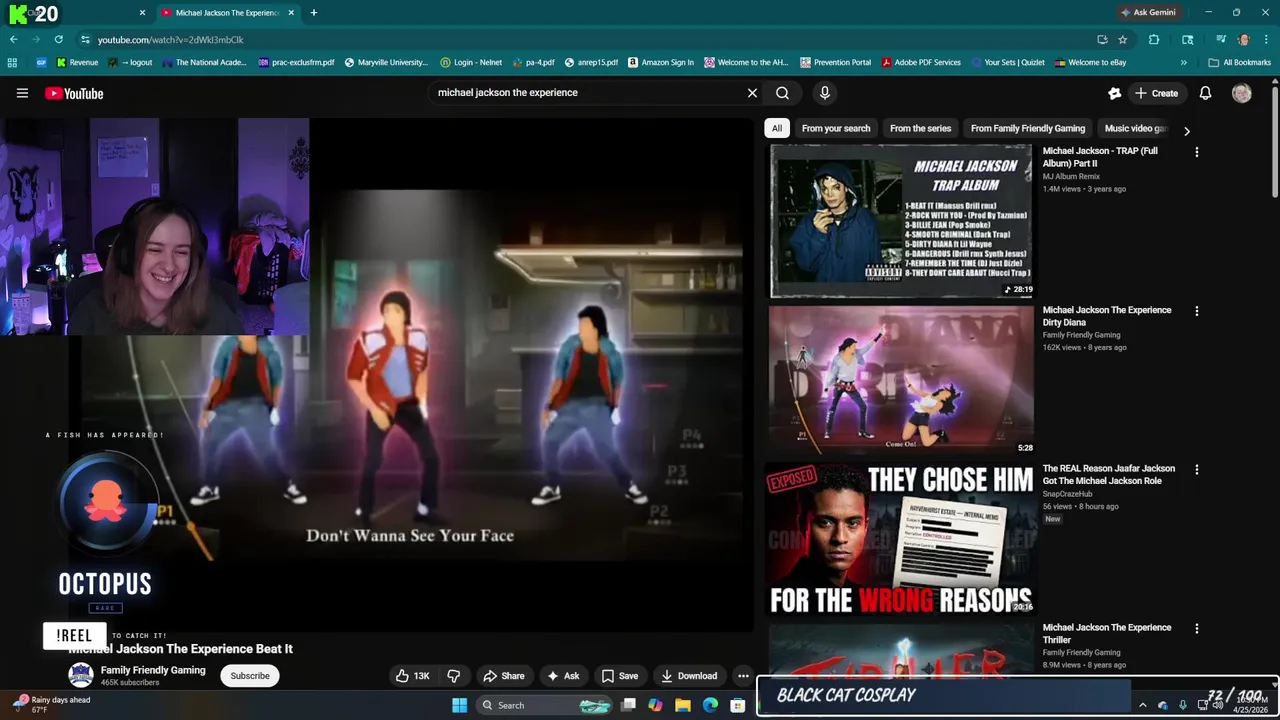Open the YouTube notifications bell

pyautogui.click(x=1205, y=93)
